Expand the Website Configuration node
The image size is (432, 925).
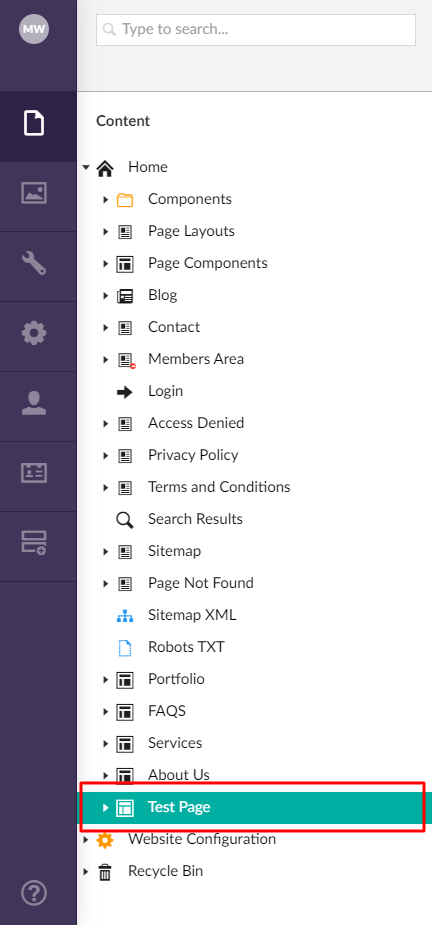(86, 839)
